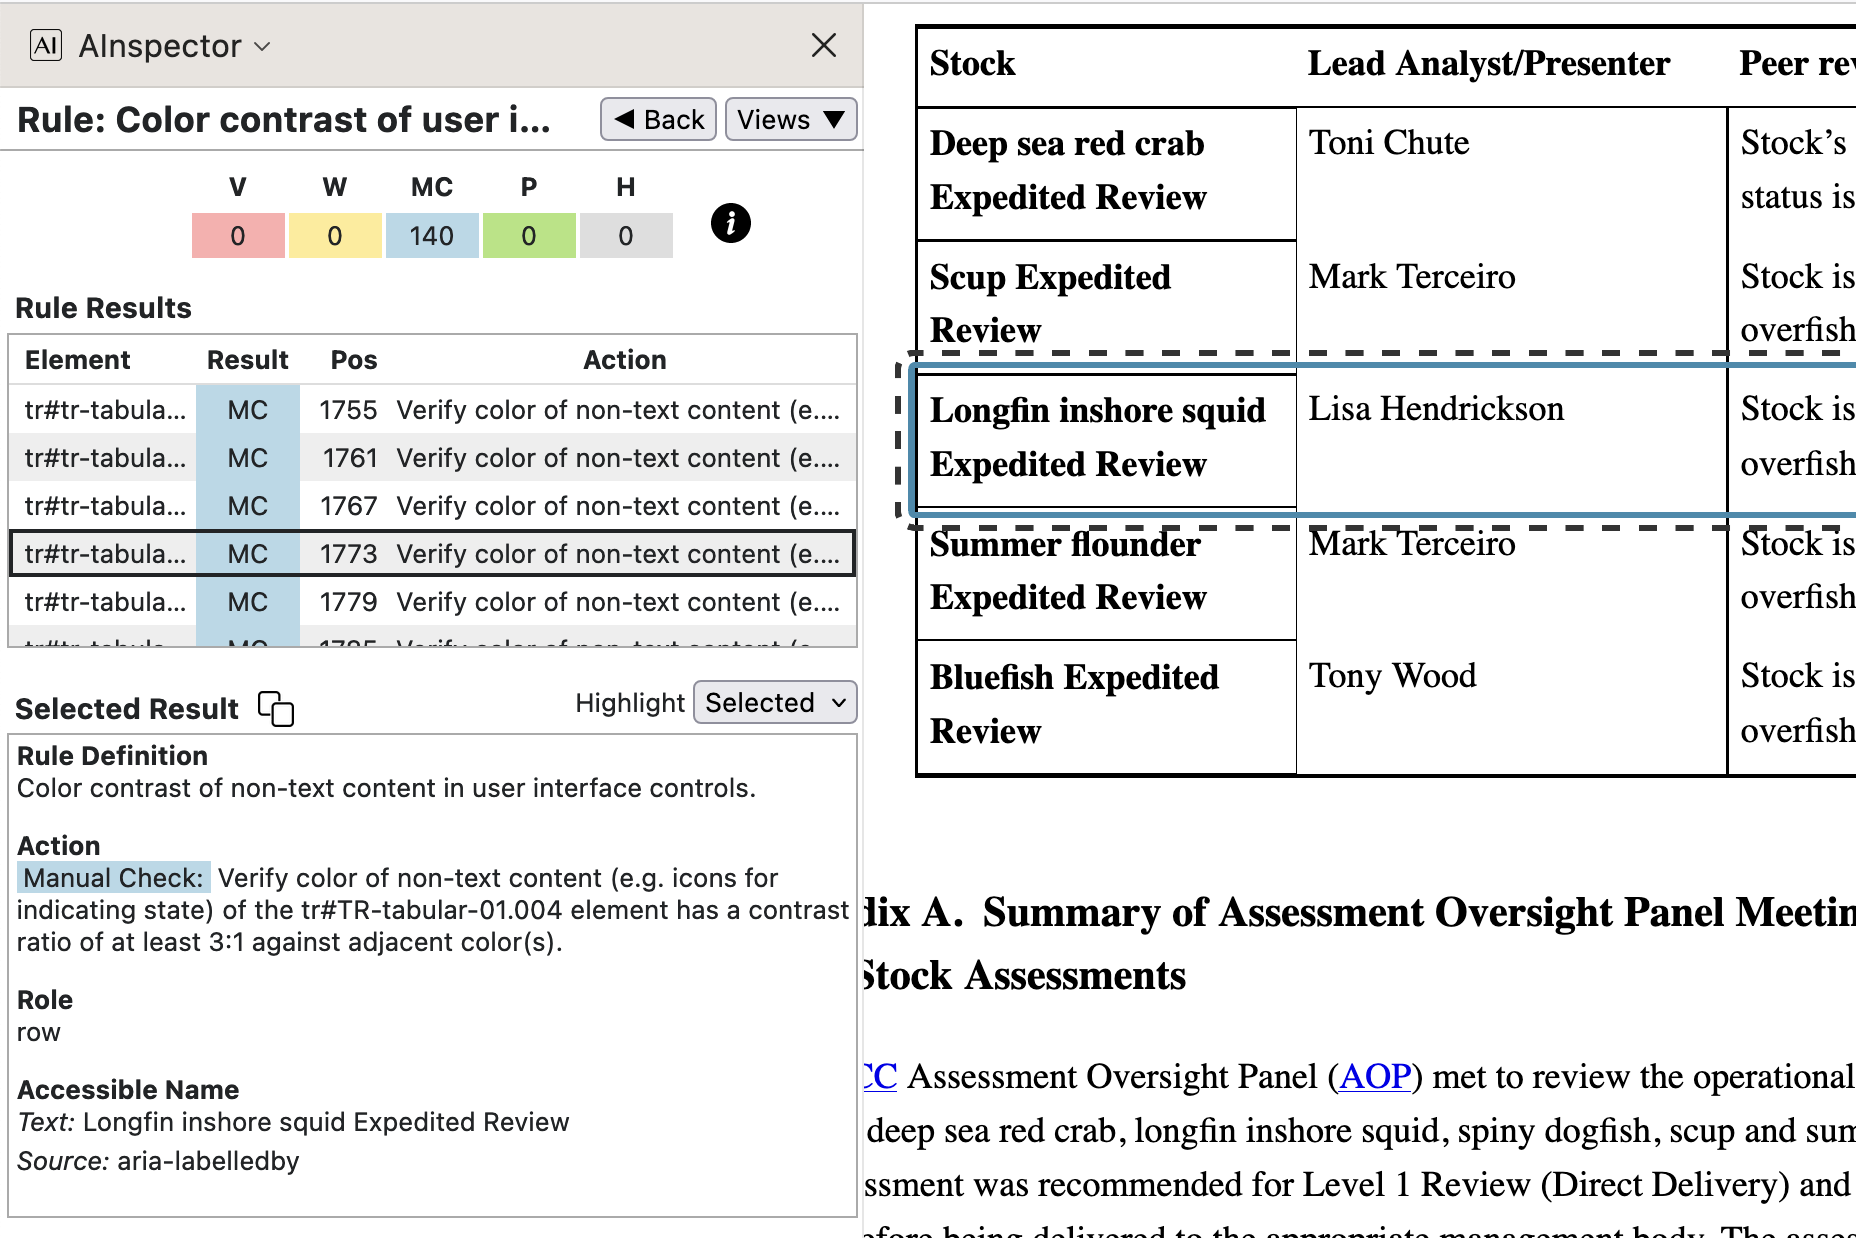Click the Element column header
Screen dimensions: 1856x1238
pyautogui.click(x=78, y=360)
